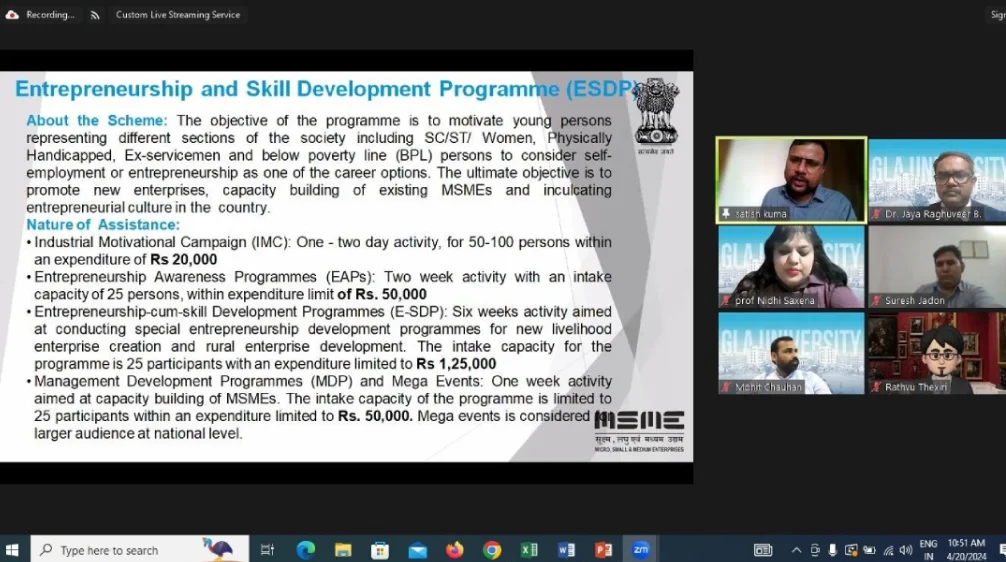Open File Explorer from the taskbar
Viewport: 1006px width, 562px height.
(x=343, y=549)
